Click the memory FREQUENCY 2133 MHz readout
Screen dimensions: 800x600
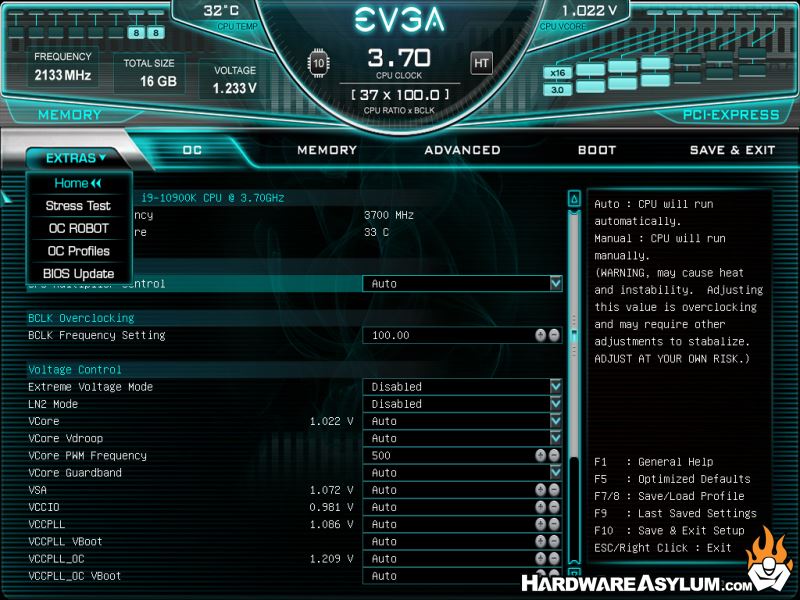(x=63, y=67)
